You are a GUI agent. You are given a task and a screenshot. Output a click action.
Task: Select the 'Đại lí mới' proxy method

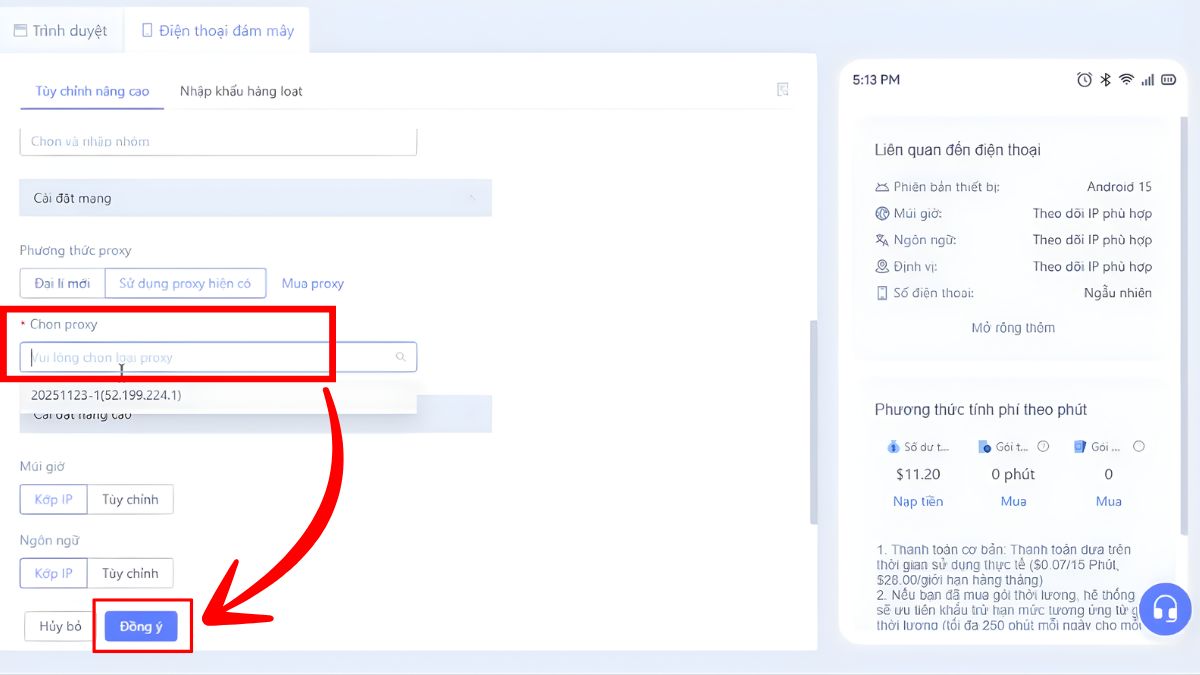click(62, 283)
